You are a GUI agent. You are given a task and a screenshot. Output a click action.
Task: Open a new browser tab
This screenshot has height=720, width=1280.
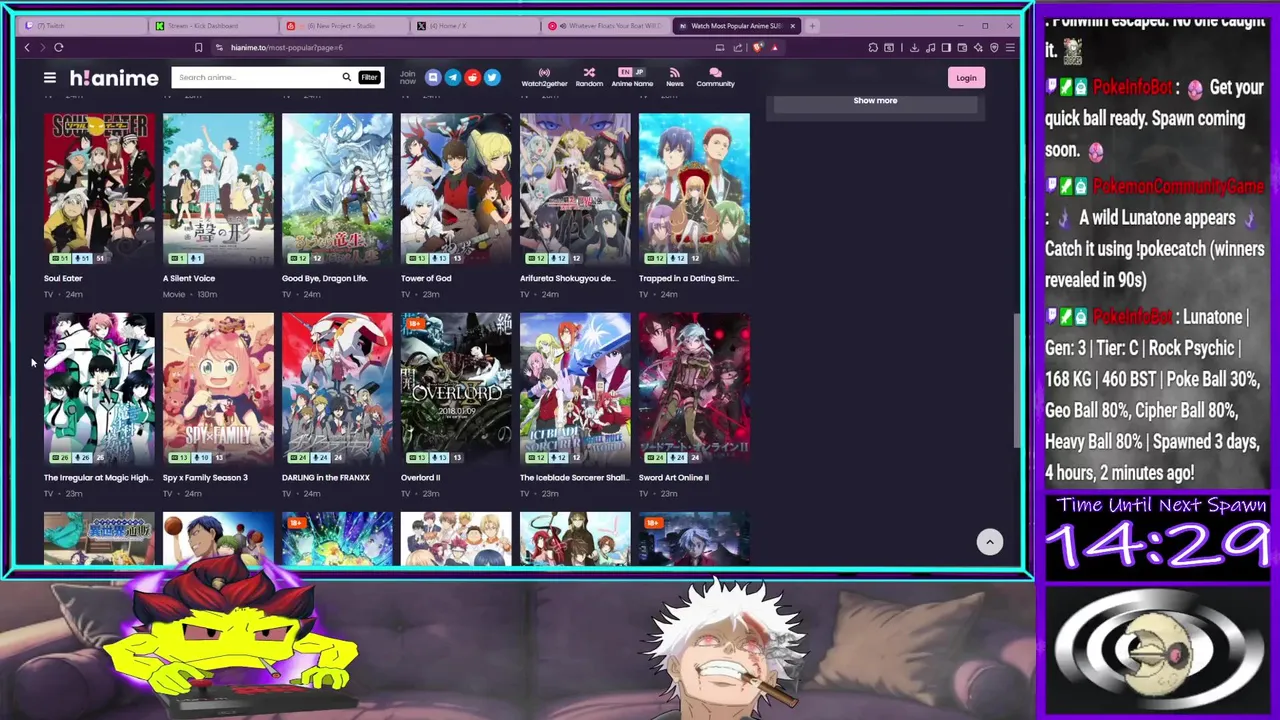tap(812, 26)
